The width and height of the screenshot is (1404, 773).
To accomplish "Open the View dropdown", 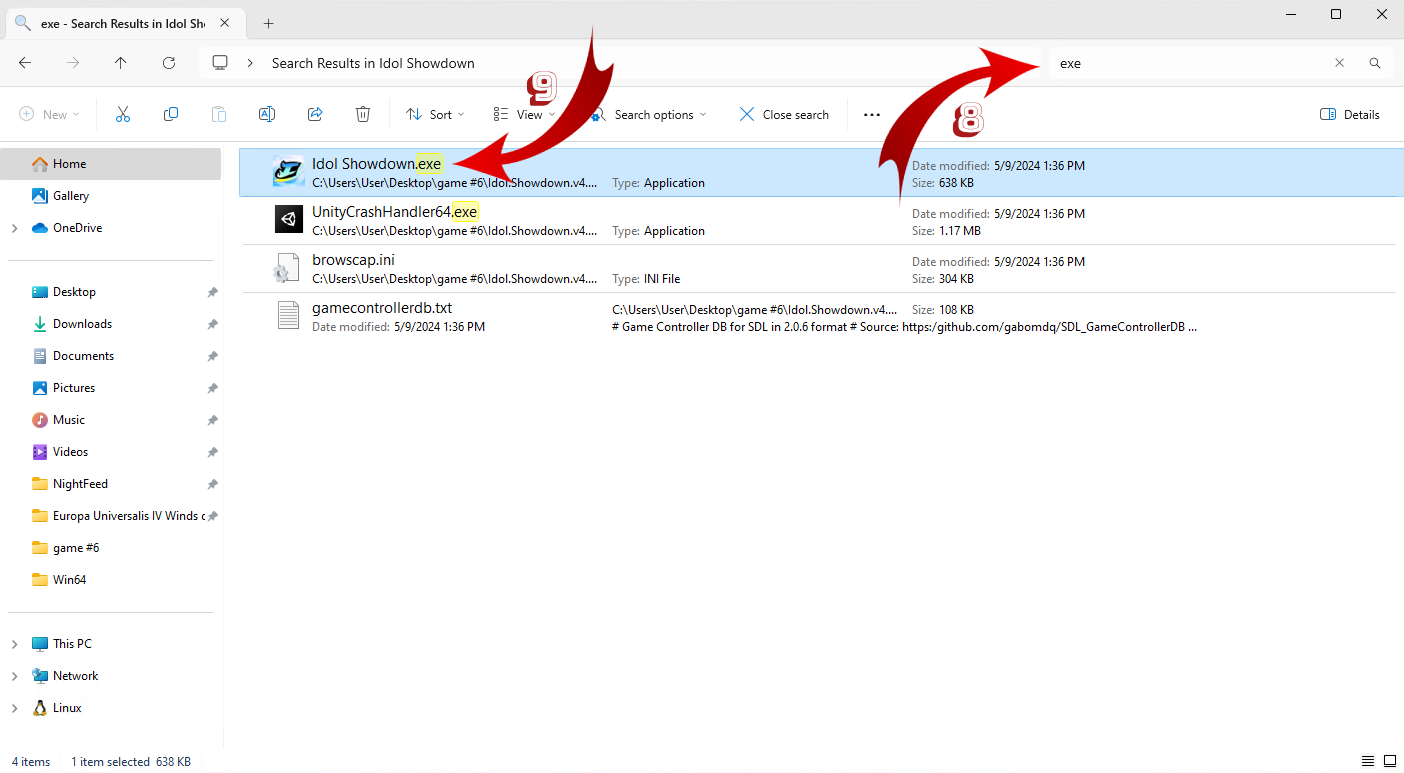I will click(524, 115).
